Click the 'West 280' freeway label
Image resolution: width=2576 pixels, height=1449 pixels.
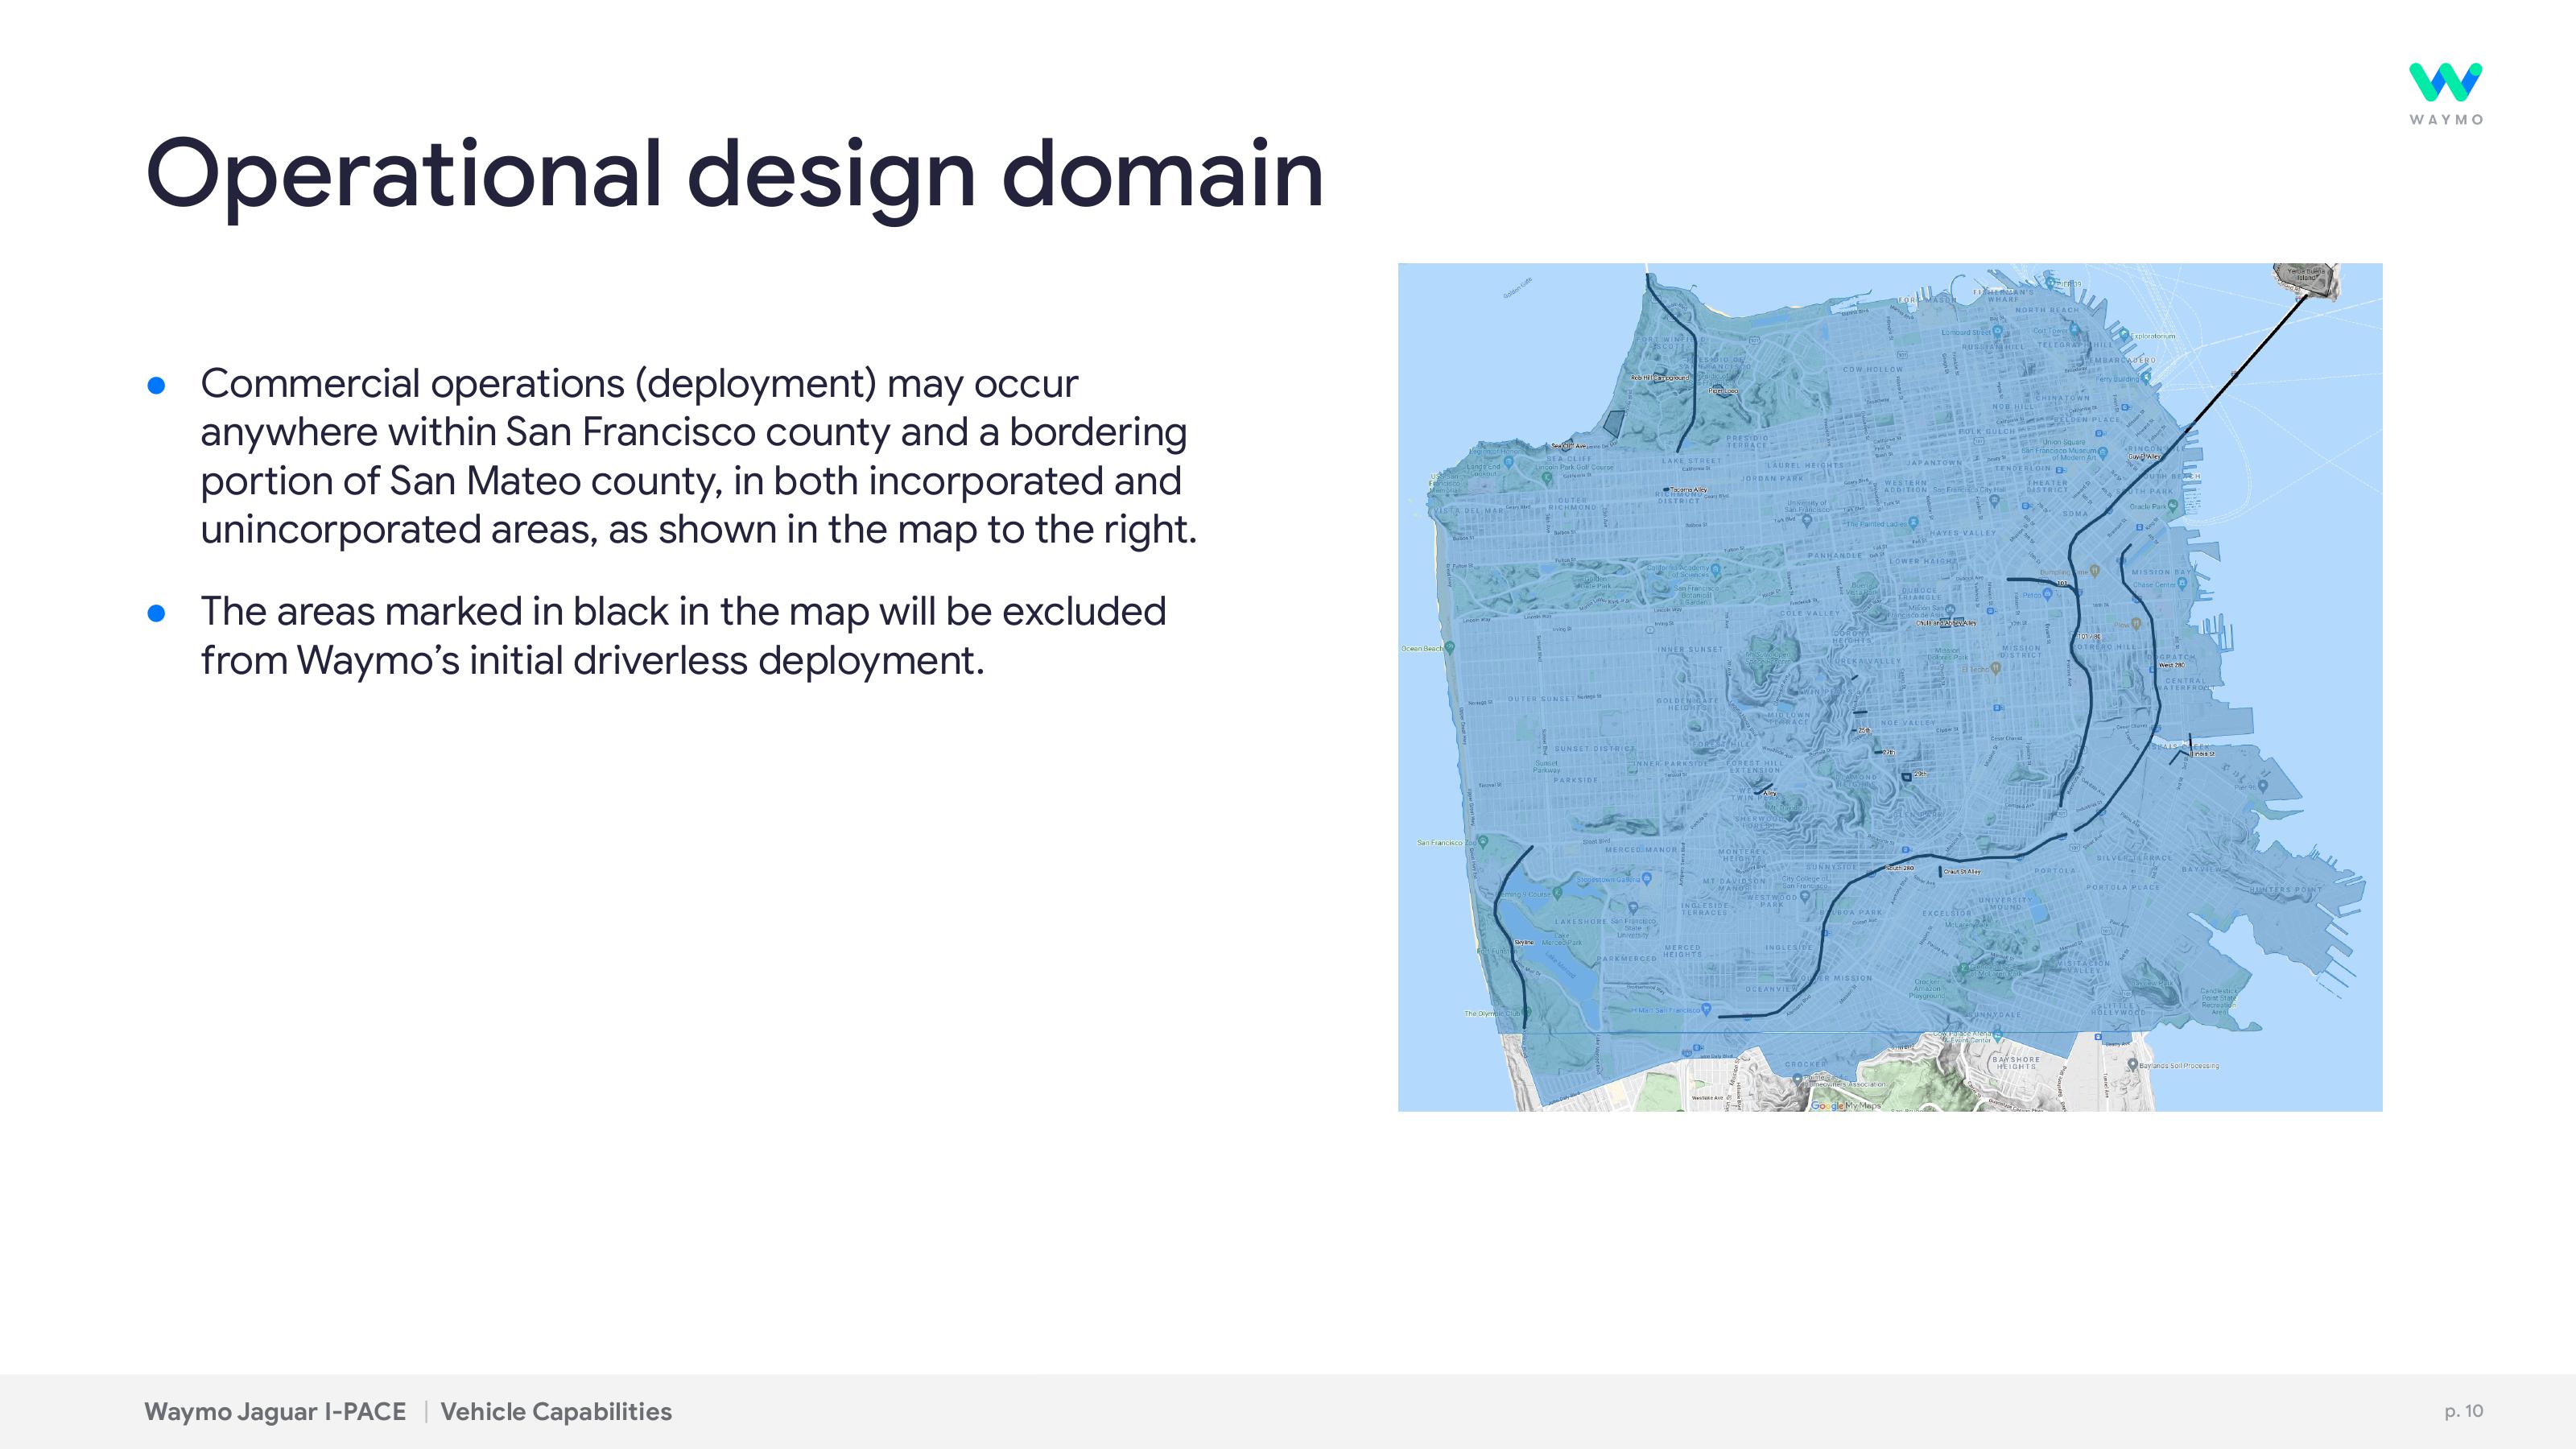point(2171,665)
